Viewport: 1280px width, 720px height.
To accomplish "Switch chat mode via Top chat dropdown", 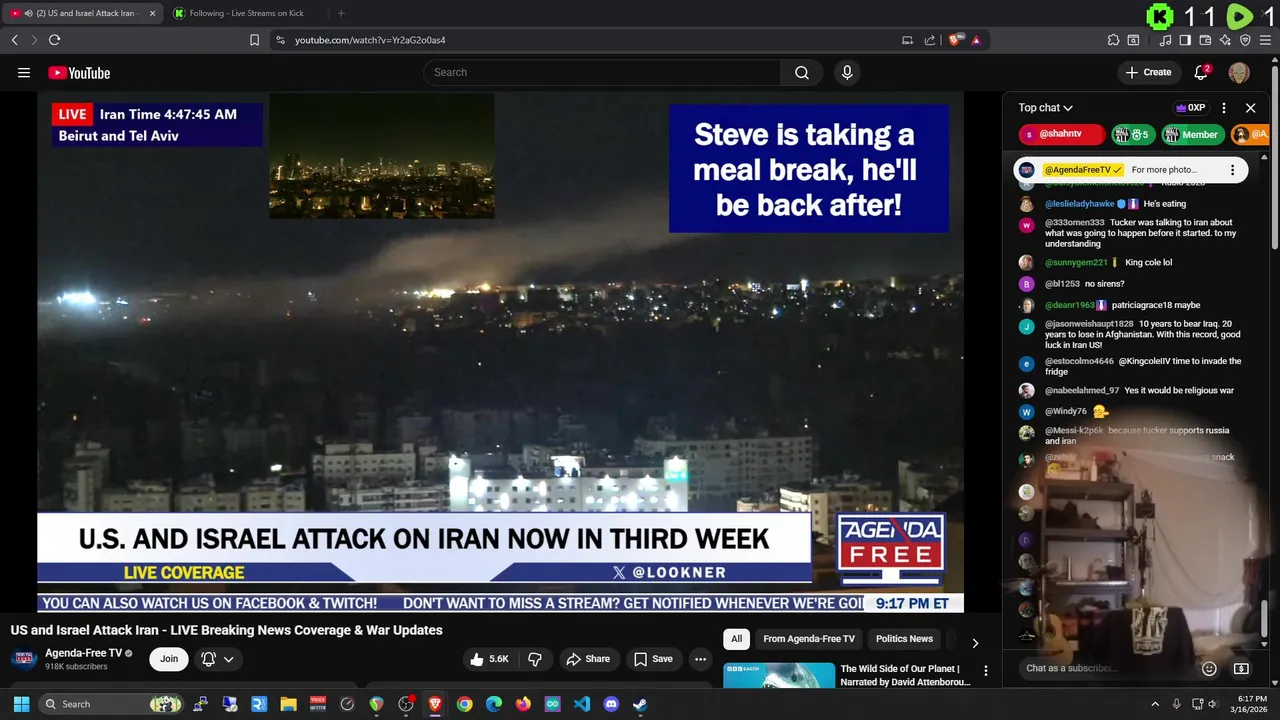I will point(1046,108).
